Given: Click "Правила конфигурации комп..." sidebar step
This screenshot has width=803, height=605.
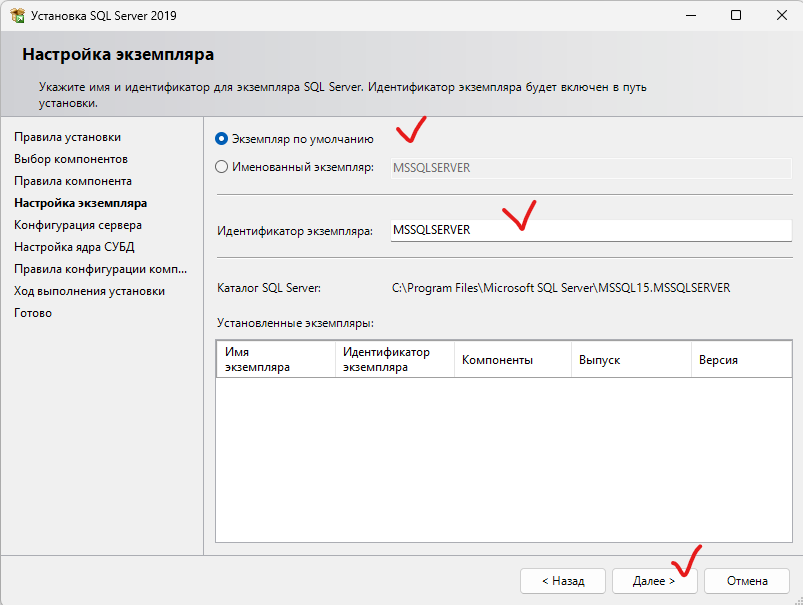Looking at the screenshot, I should click(100, 269).
